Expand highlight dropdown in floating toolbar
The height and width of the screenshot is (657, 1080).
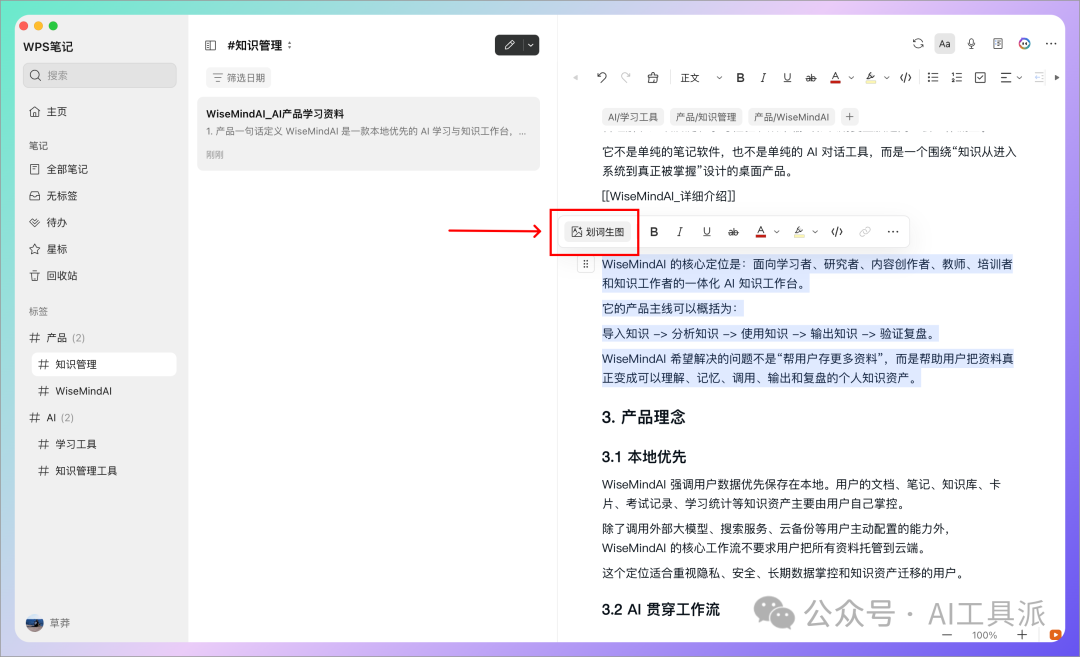[x=815, y=232]
